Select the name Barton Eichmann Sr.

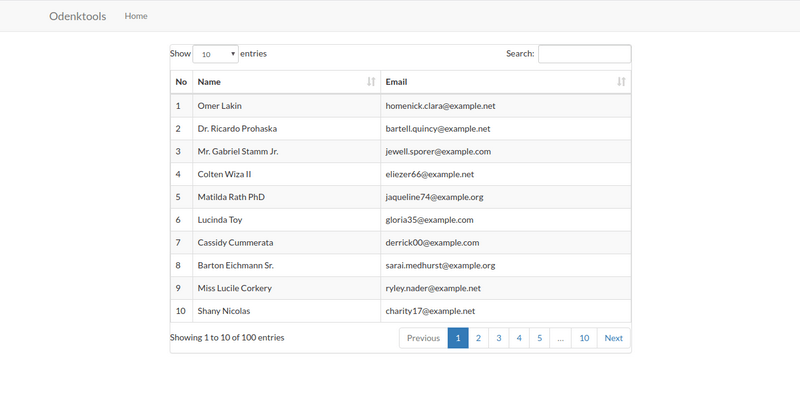236,265
